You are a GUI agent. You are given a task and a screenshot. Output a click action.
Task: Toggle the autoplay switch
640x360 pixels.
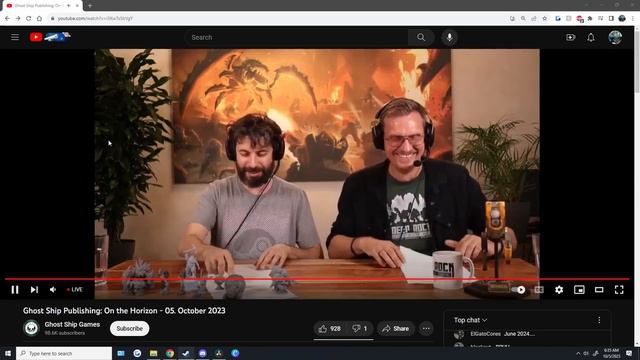(518, 289)
